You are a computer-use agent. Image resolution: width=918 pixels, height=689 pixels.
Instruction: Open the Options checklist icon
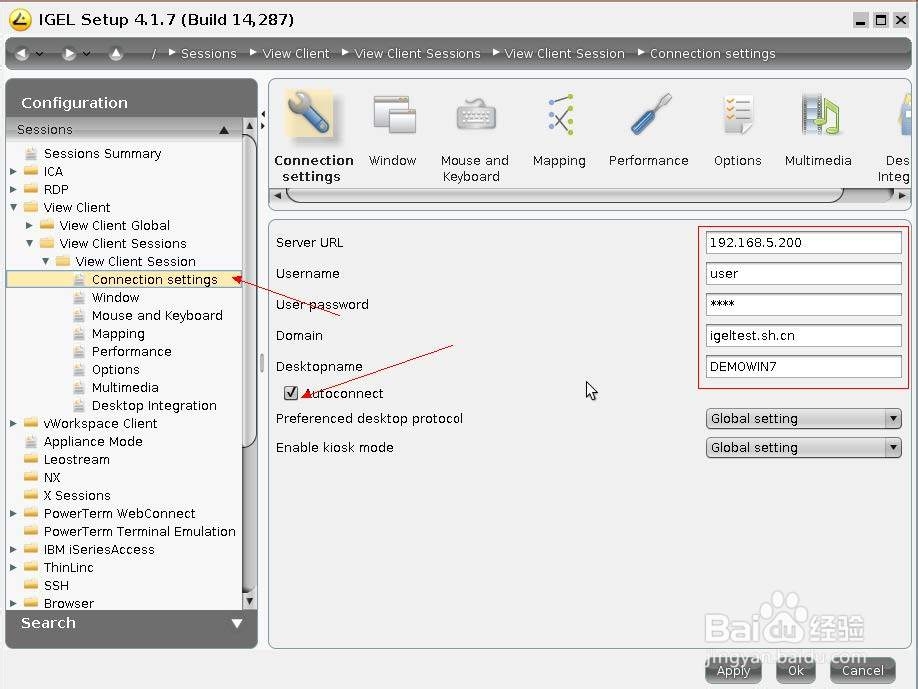(738, 115)
